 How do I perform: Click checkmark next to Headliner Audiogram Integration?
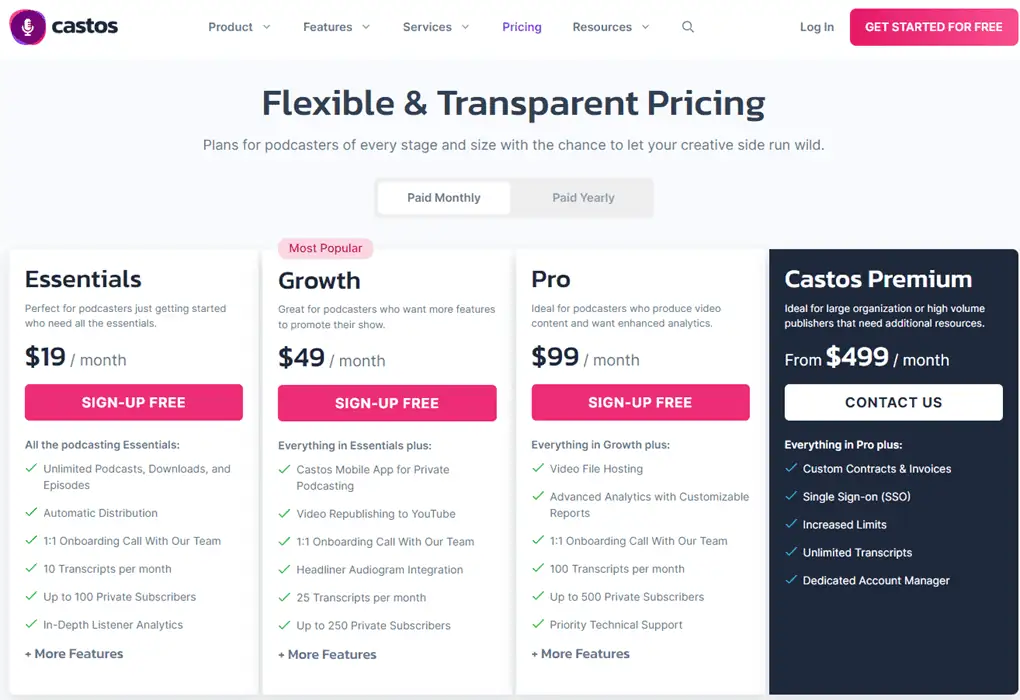tap(284, 569)
